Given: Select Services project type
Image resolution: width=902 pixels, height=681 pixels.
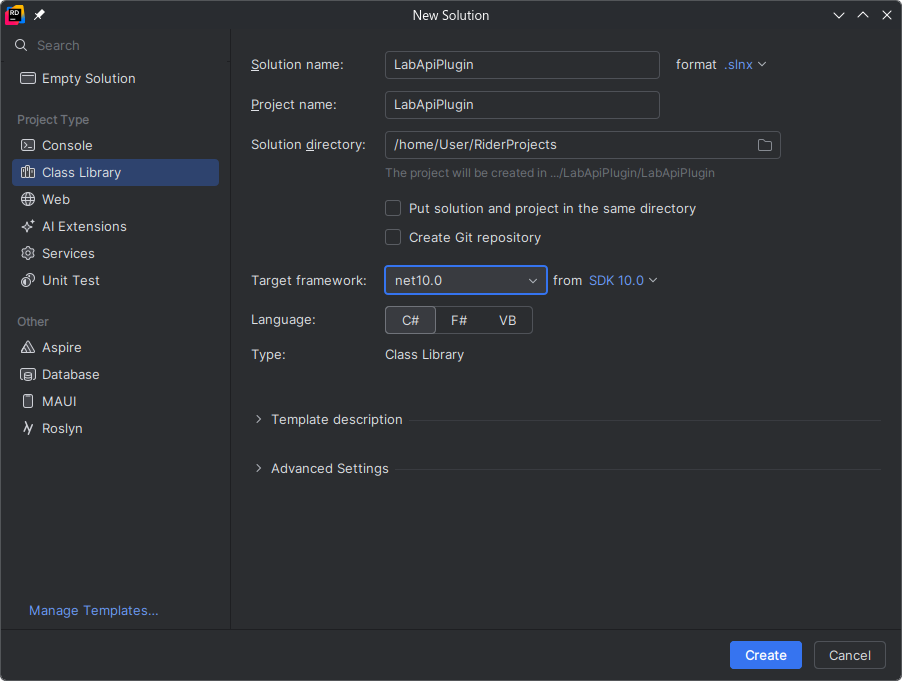Looking at the screenshot, I should 115,254.
